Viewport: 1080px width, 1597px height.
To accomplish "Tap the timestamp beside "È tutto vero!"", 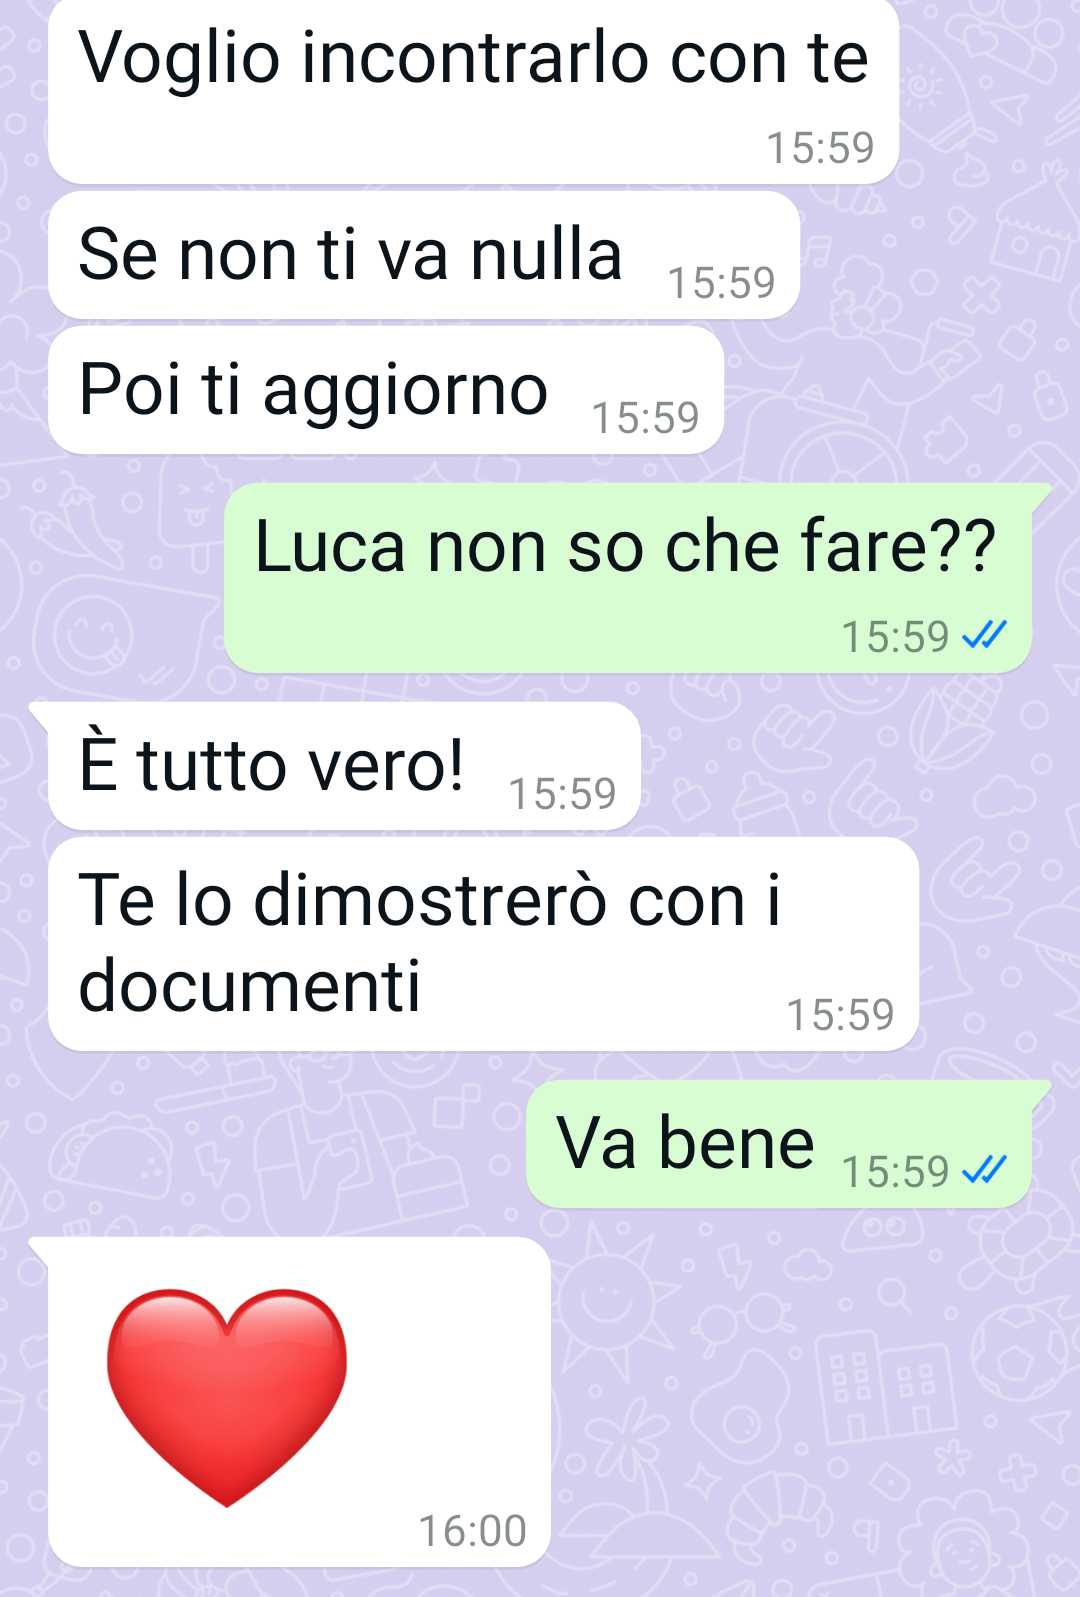I will tap(562, 794).
